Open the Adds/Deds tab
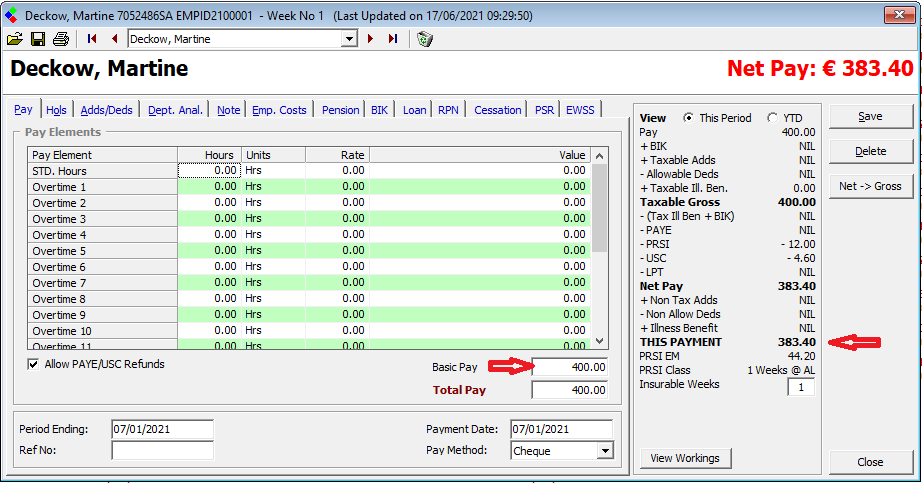Viewport: 922px width, 483px height. pyautogui.click(x=107, y=110)
